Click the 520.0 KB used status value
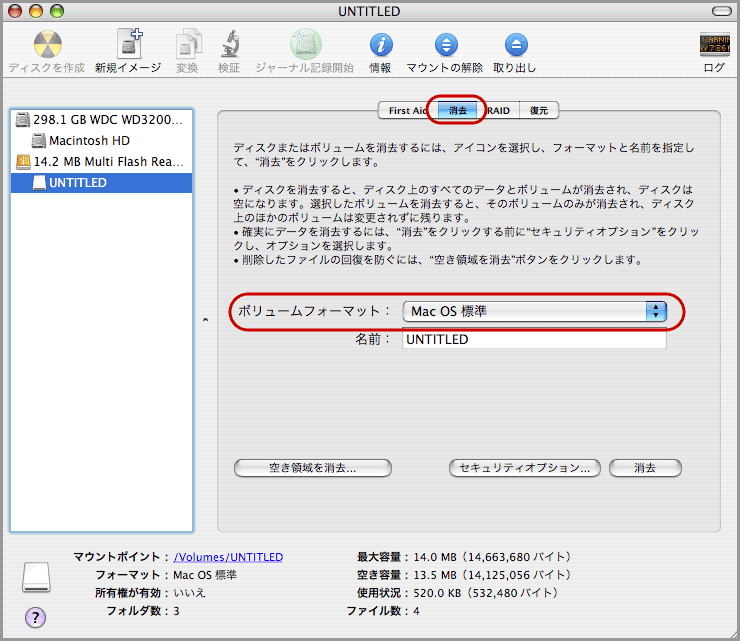 click(486, 593)
